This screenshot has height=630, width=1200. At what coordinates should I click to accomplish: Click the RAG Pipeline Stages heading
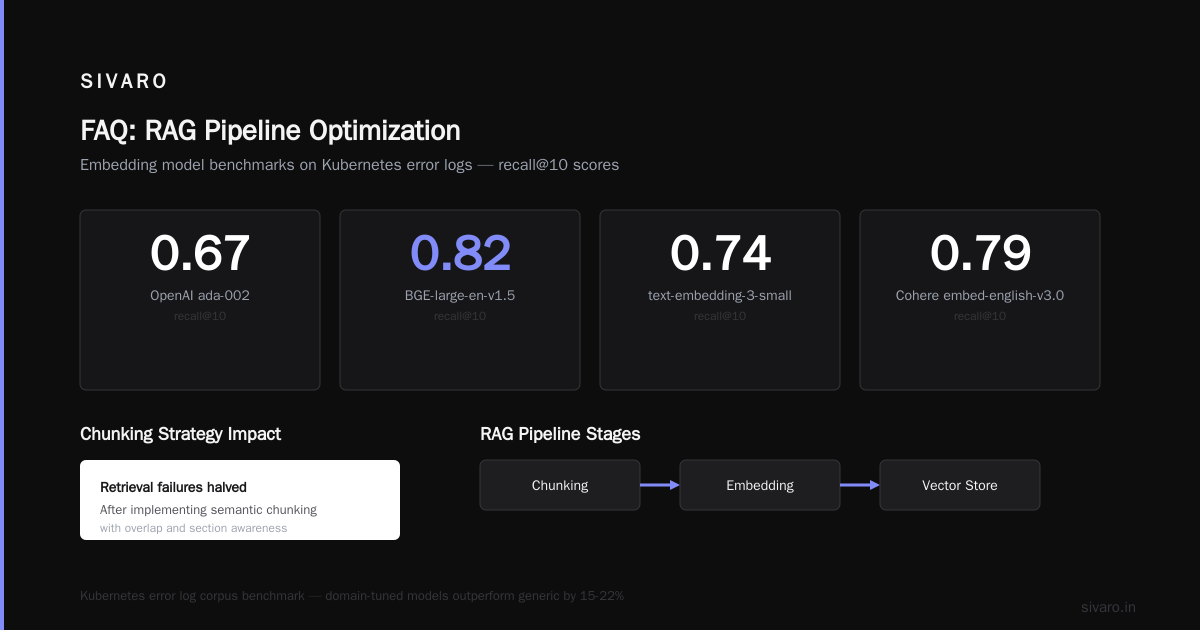[x=560, y=434]
